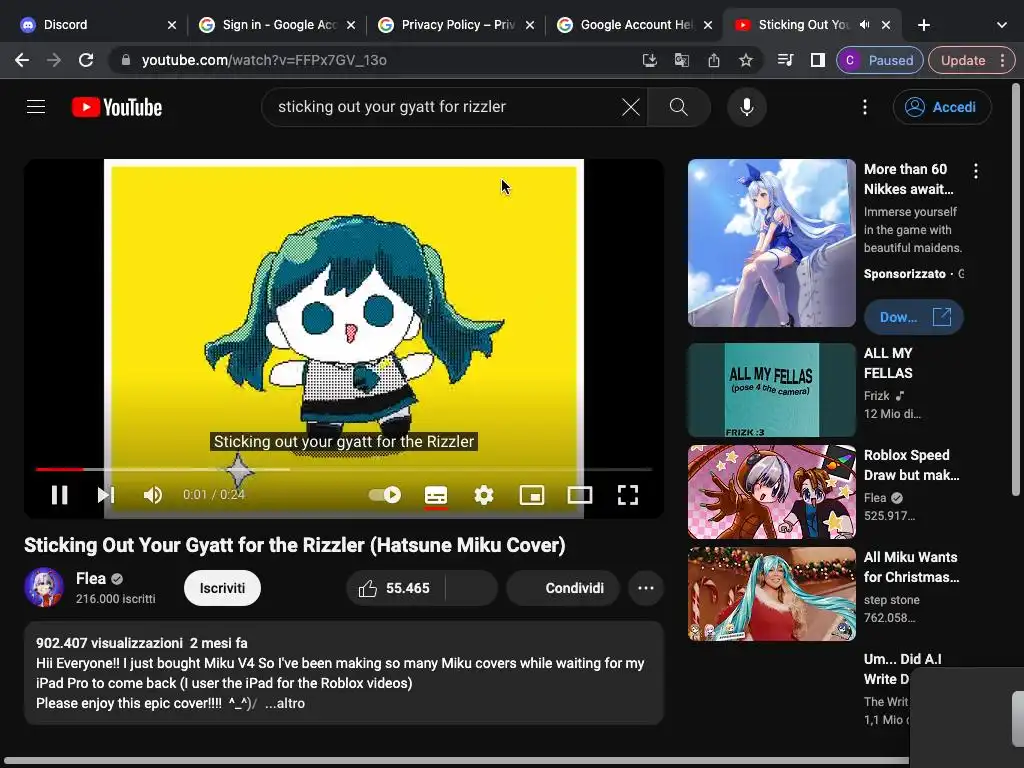Open the player settings gear
1024x768 pixels.
click(483, 495)
